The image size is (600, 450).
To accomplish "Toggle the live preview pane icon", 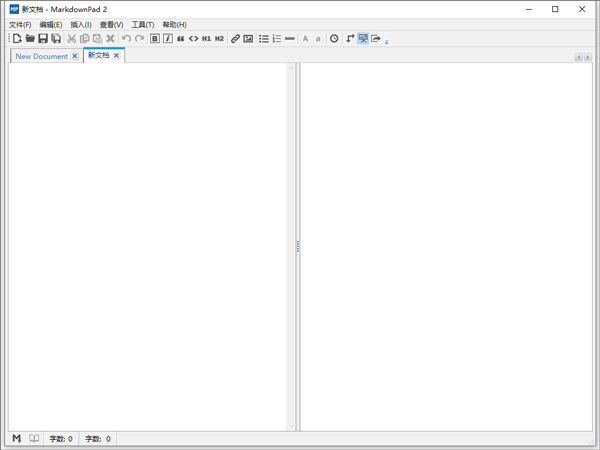I will click(x=363, y=39).
